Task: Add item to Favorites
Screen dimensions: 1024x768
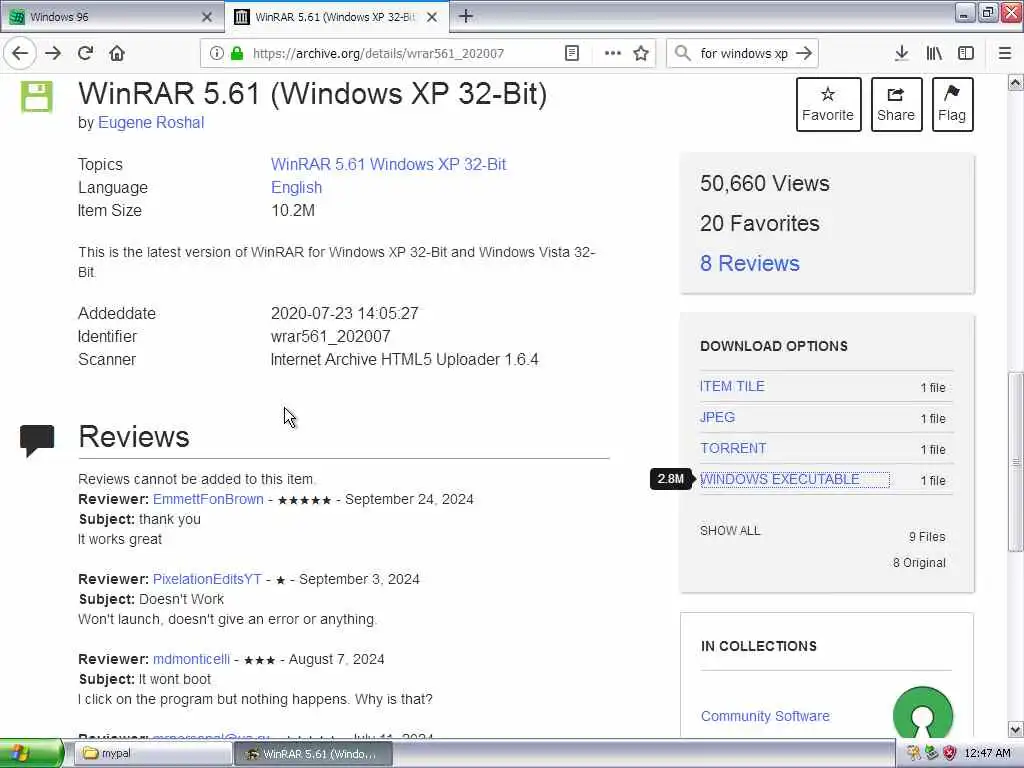Action: coord(828,104)
